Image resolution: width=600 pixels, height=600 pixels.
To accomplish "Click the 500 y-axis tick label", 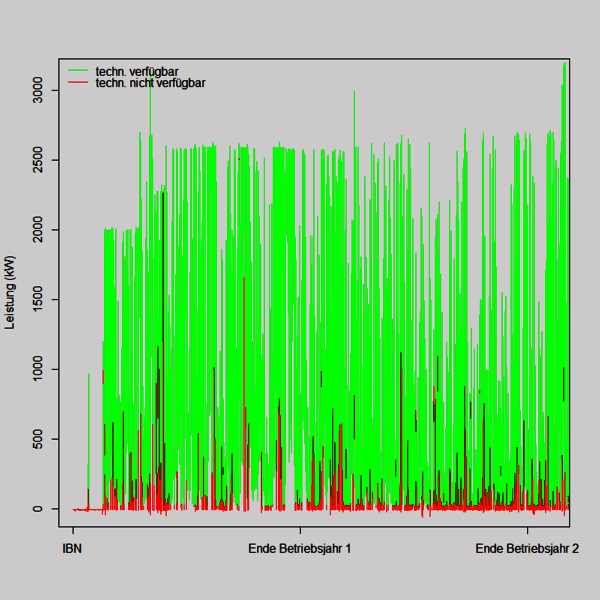I will 38,439.
